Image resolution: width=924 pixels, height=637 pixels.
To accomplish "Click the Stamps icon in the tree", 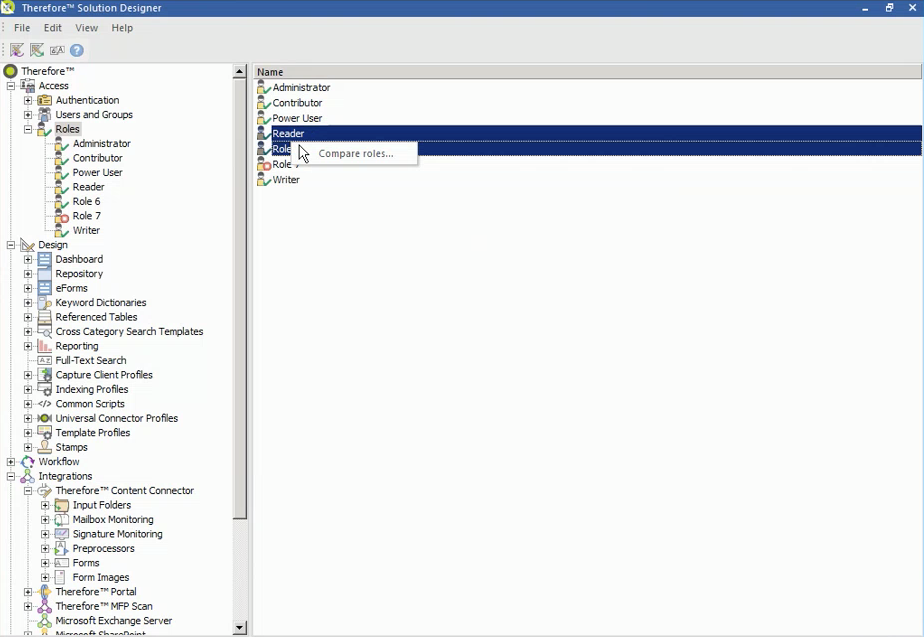I will click(43, 447).
